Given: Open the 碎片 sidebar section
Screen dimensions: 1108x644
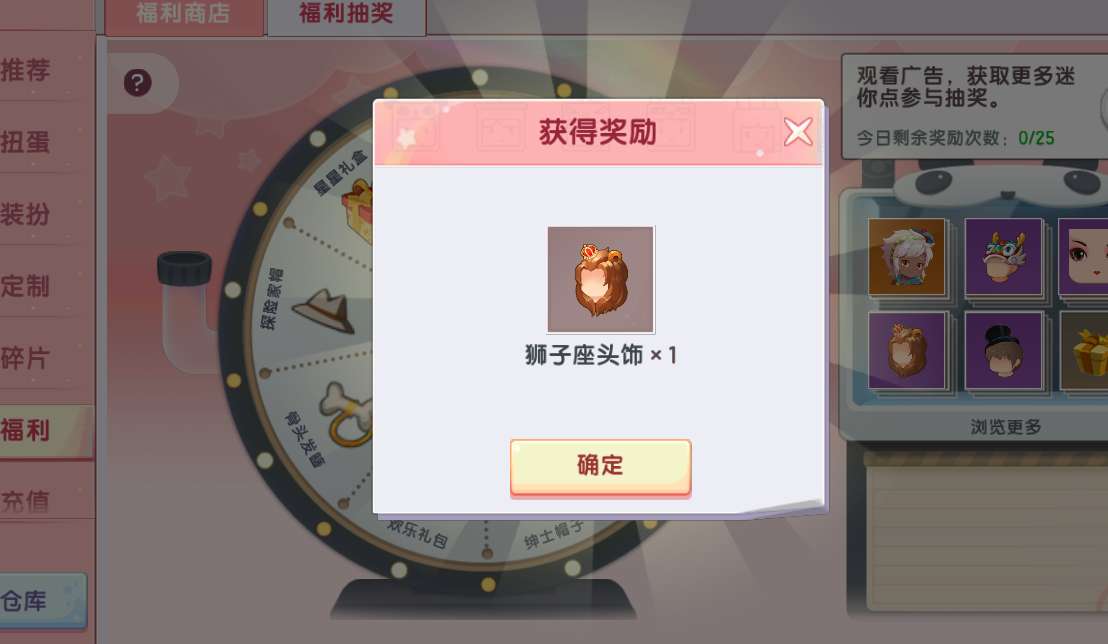Looking at the screenshot, I should pos(28,358).
